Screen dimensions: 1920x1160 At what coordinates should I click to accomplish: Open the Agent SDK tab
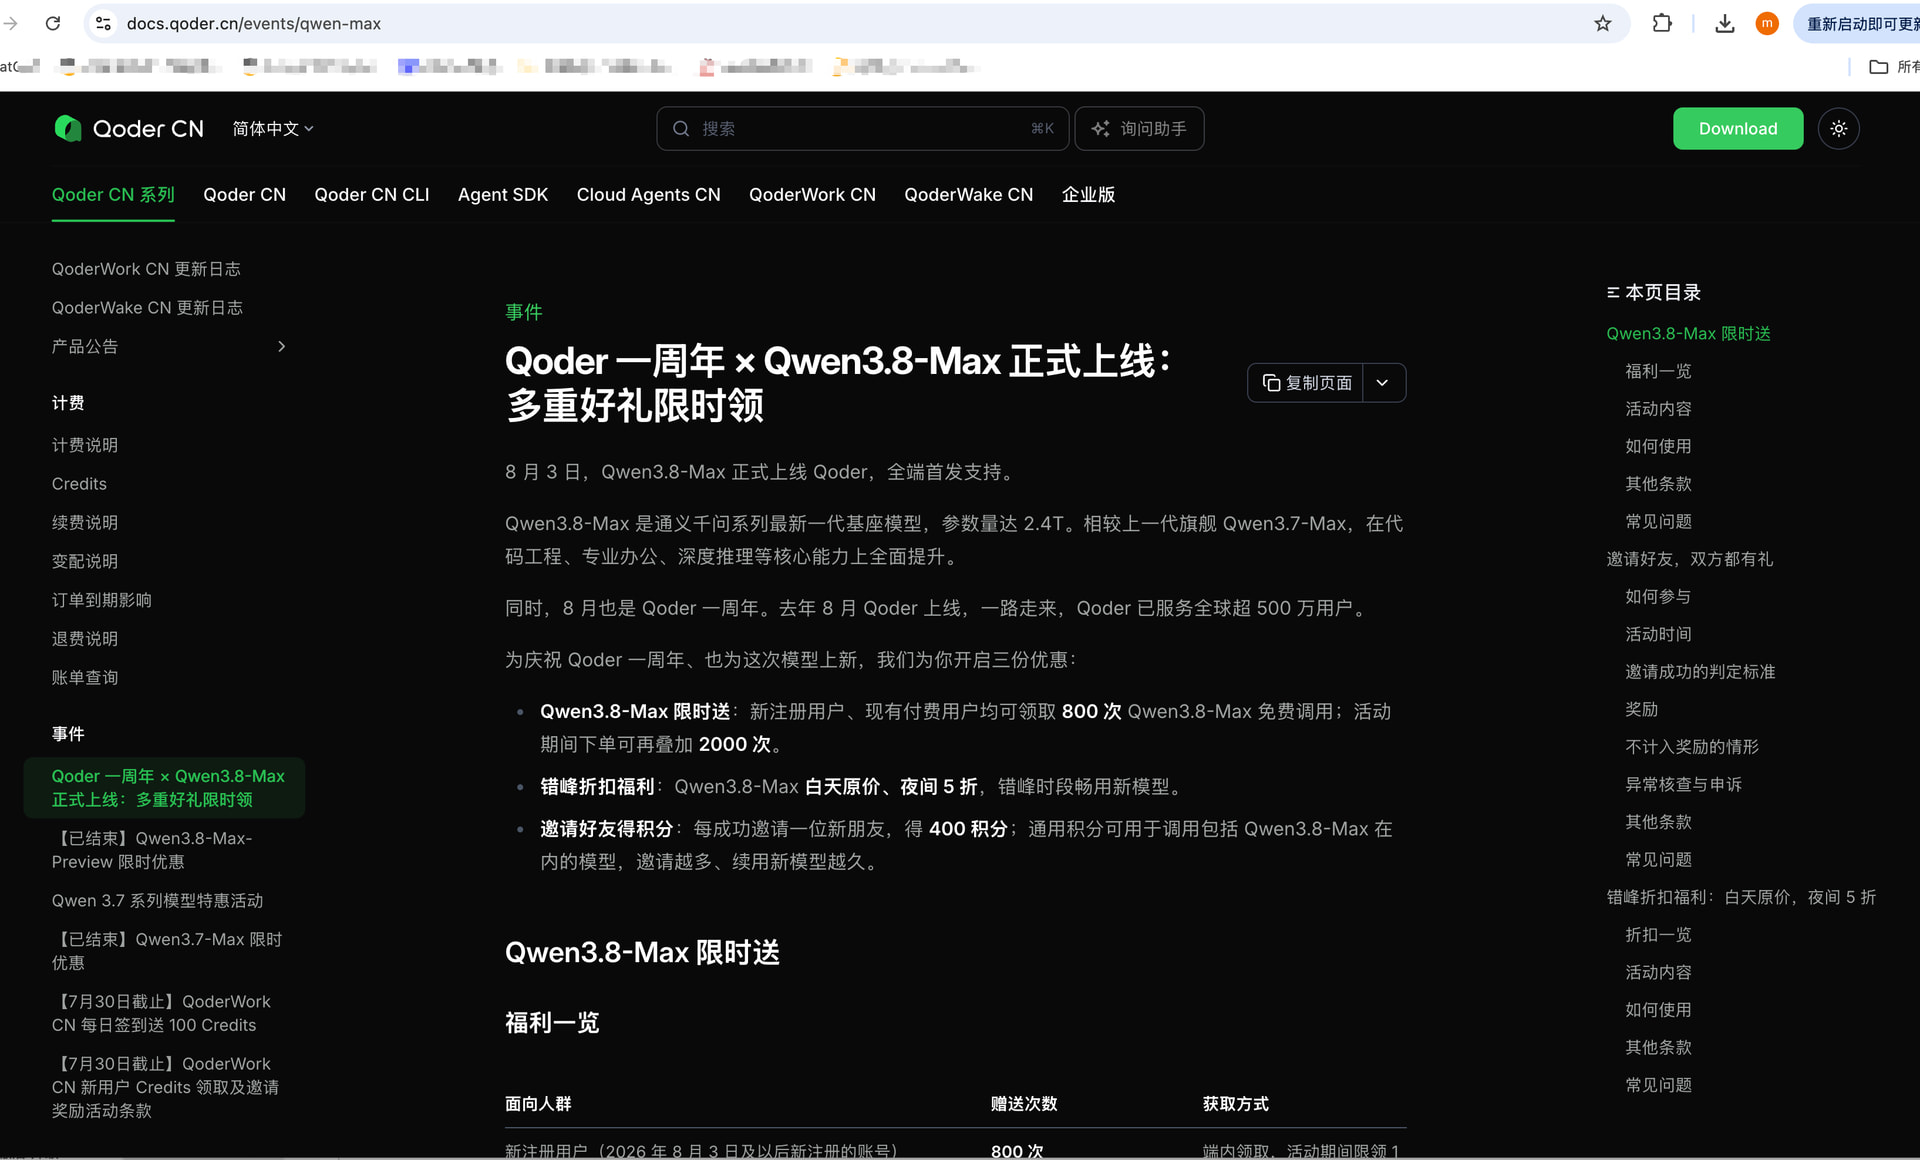(503, 195)
